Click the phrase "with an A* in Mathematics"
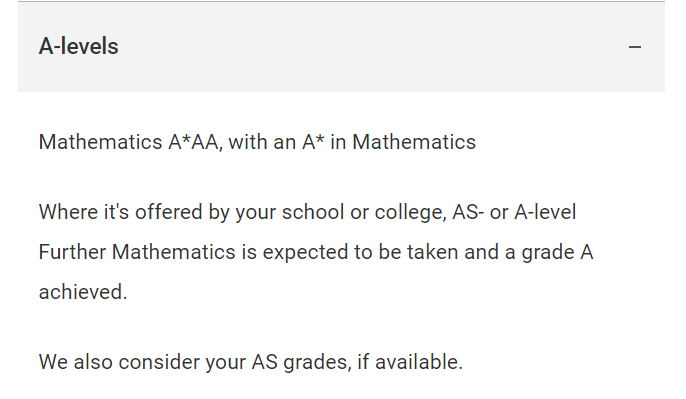Screen dimensions: 686x399 coord(352,142)
